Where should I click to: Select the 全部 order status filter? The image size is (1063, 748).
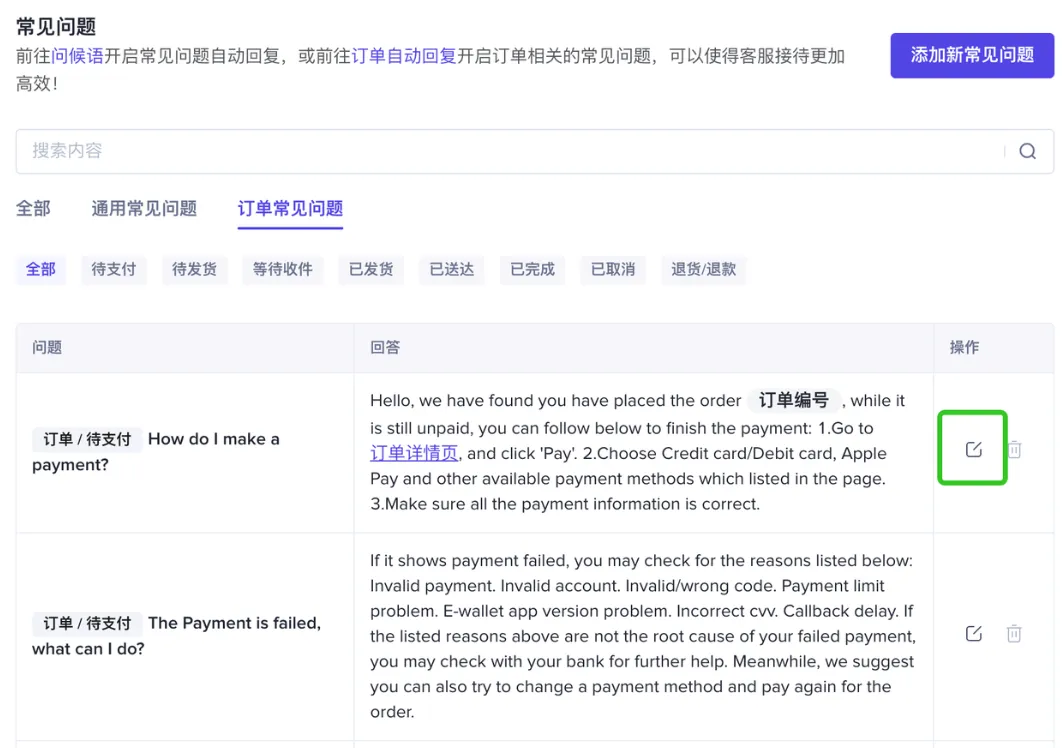[x=41, y=270]
